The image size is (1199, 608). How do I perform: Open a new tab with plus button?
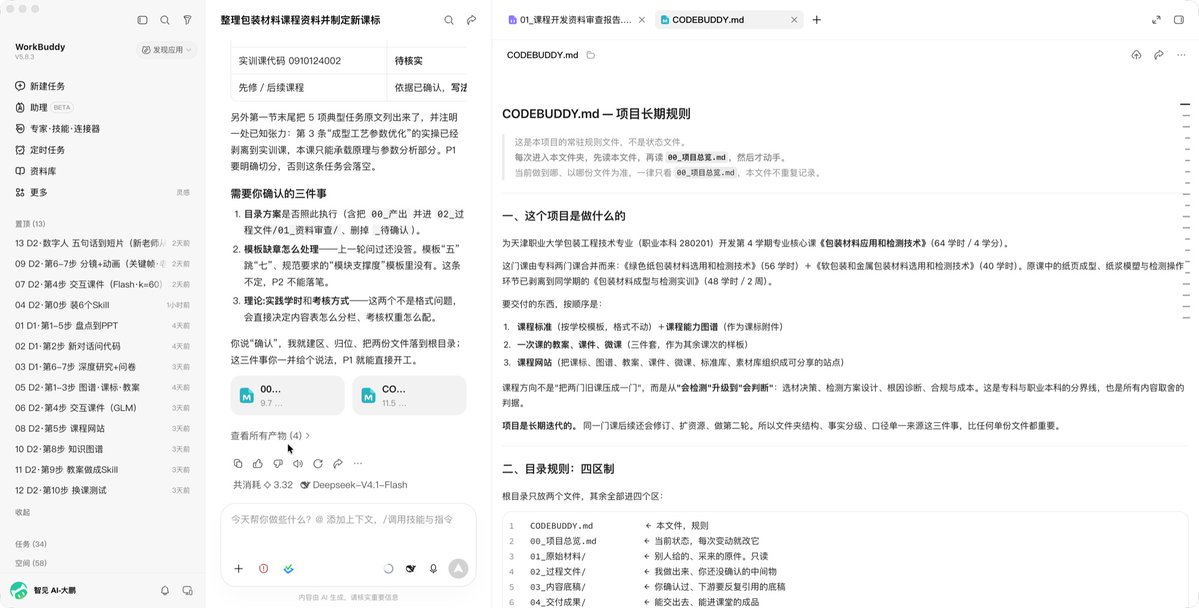[817, 20]
